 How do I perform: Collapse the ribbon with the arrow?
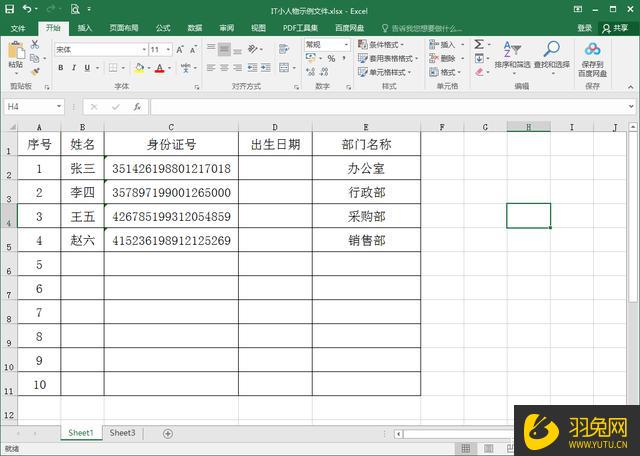(631, 87)
